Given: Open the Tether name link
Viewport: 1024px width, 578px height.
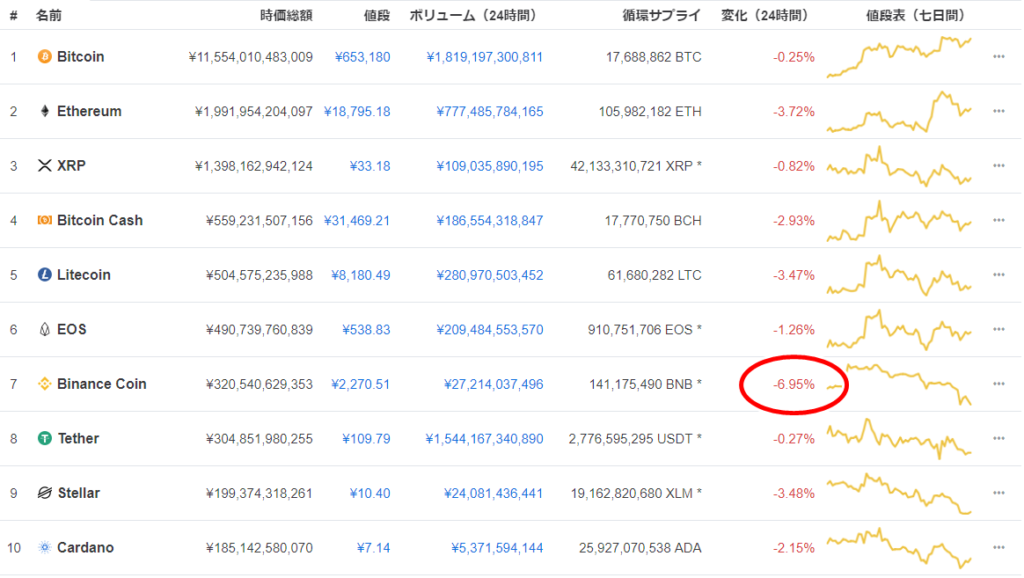Looking at the screenshot, I should pyautogui.click(x=78, y=438).
